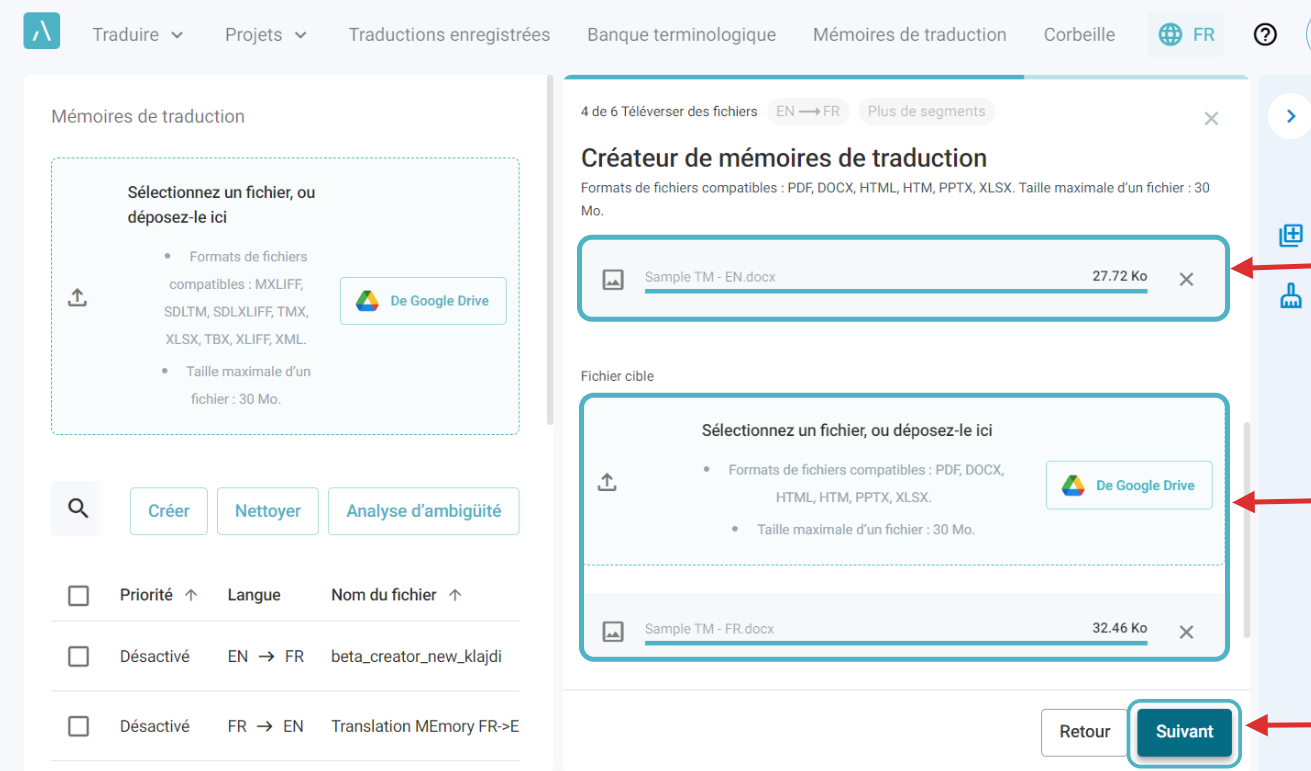Click the Sample TM - FR.docx progress bar
Screen dimensions: 1311x771
click(x=896, y=643)
